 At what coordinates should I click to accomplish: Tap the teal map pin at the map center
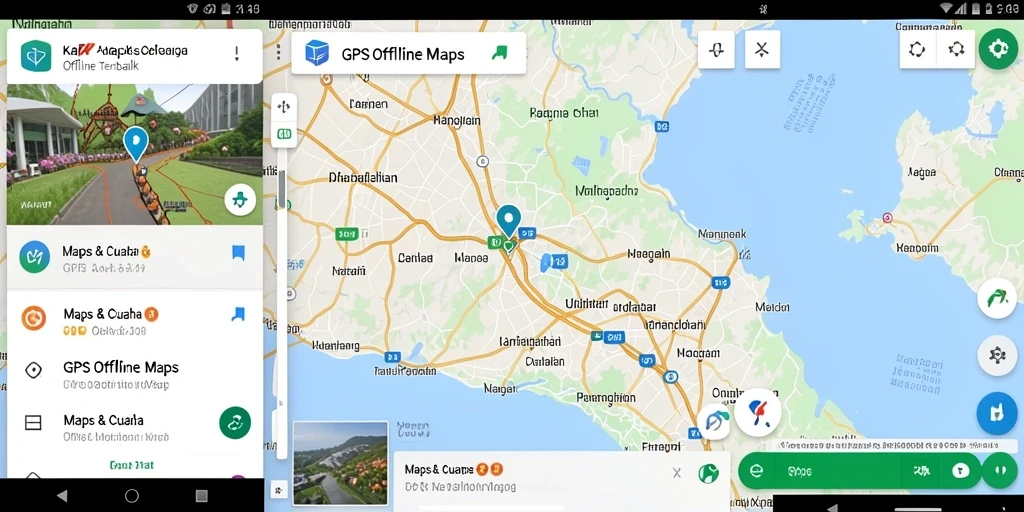pyautogui.click(x=508, y=221)
